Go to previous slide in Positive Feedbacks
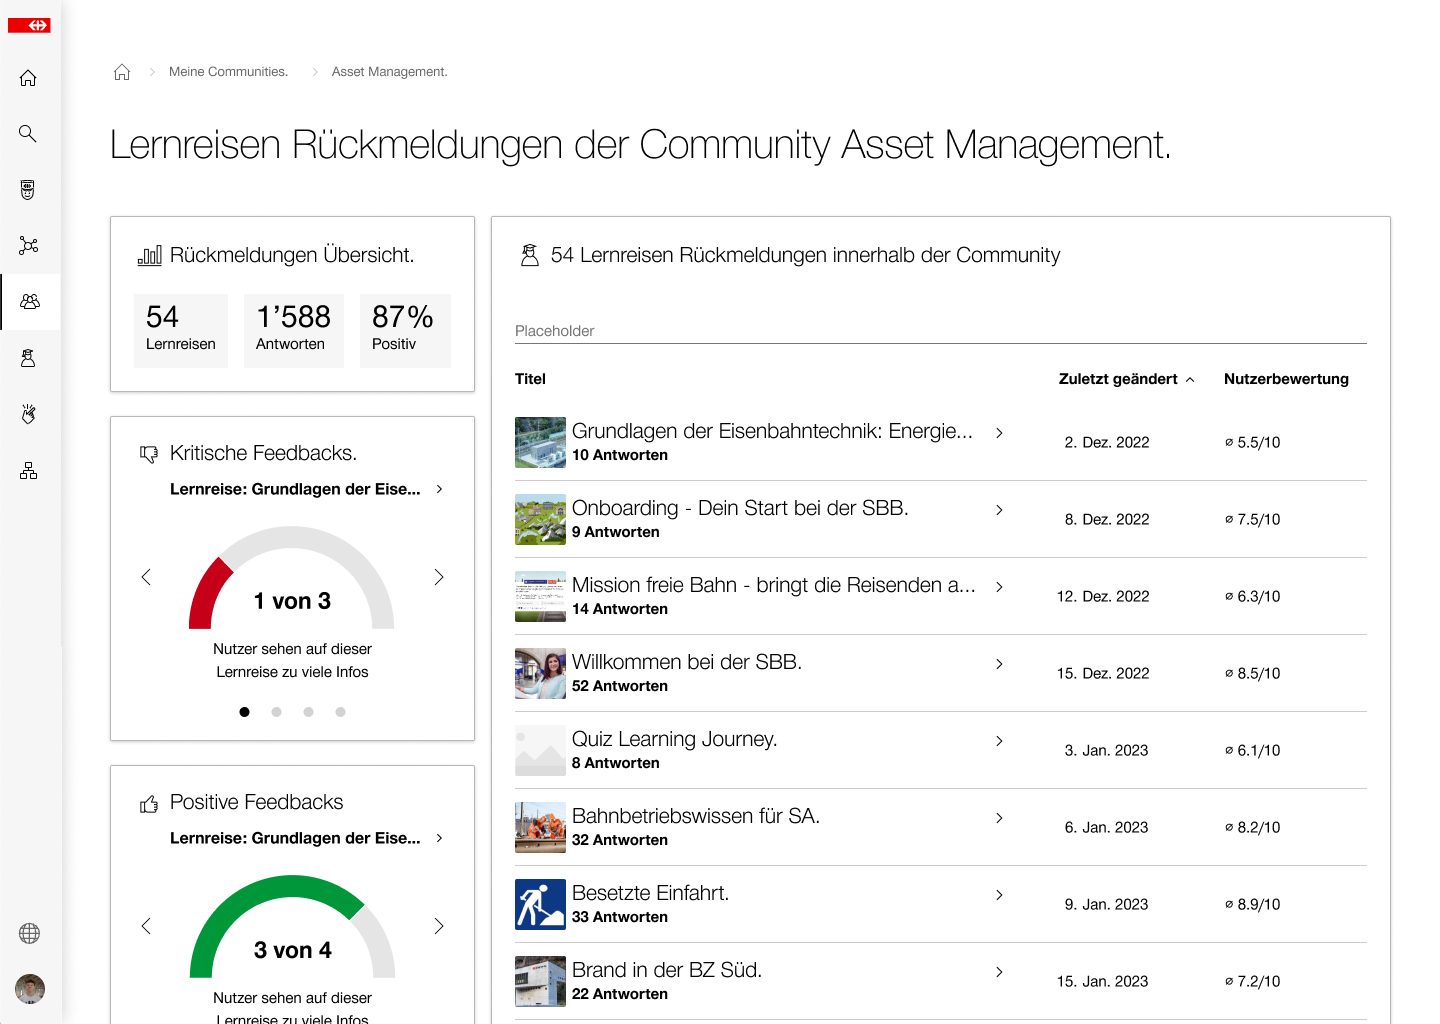 [146, 926]
